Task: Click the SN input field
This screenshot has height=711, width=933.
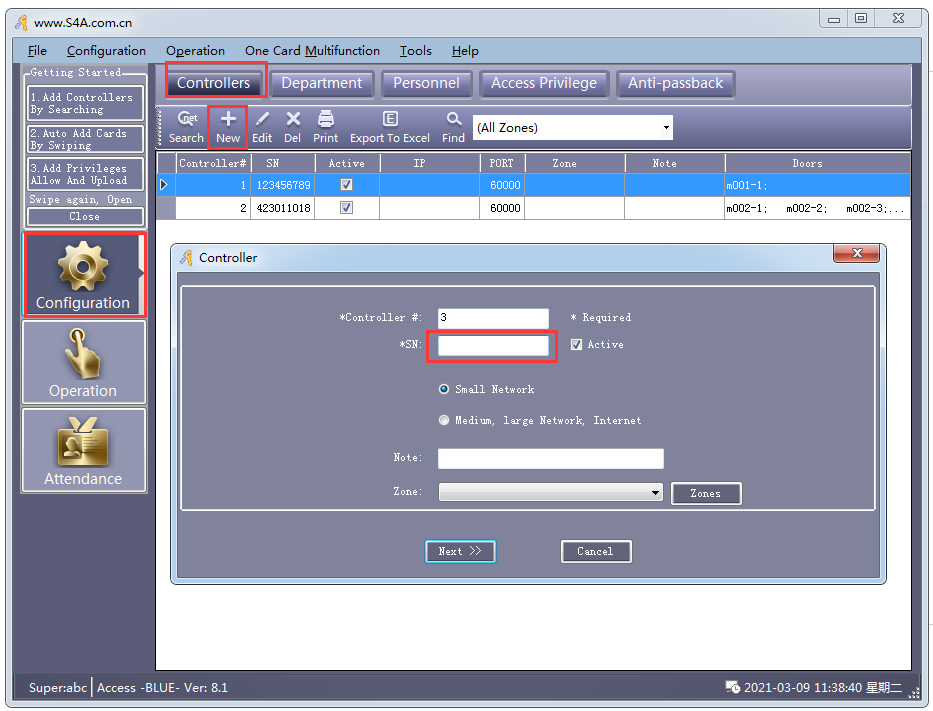Action: pos(492,345)
